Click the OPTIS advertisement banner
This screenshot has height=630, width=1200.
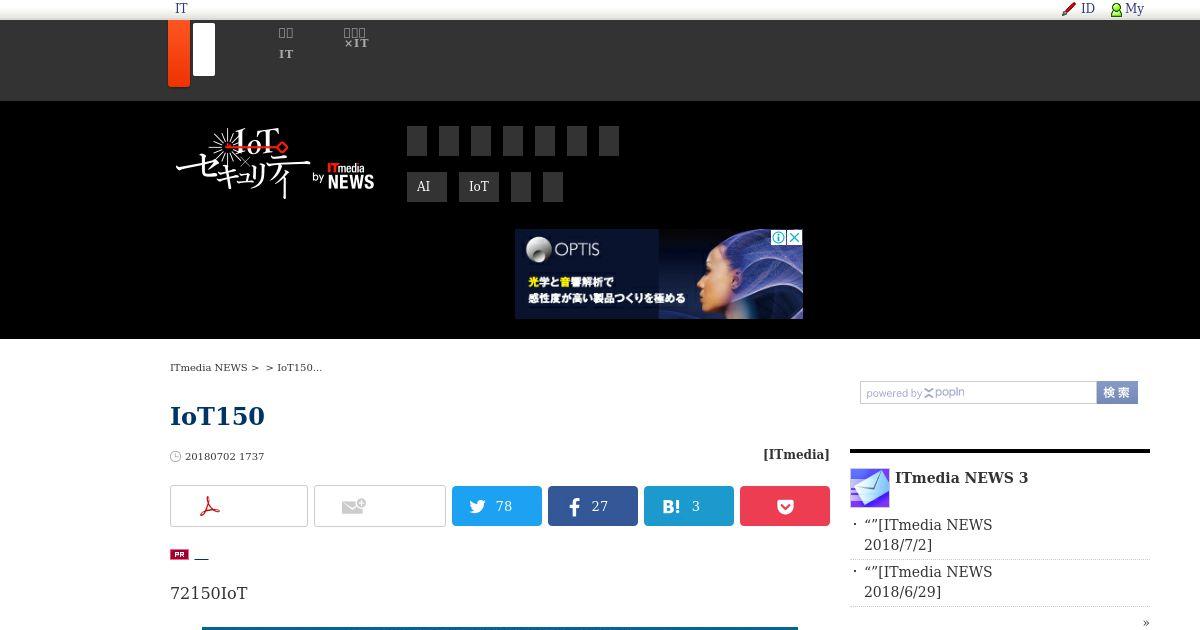pyautogui.click(x=659, y=274)
